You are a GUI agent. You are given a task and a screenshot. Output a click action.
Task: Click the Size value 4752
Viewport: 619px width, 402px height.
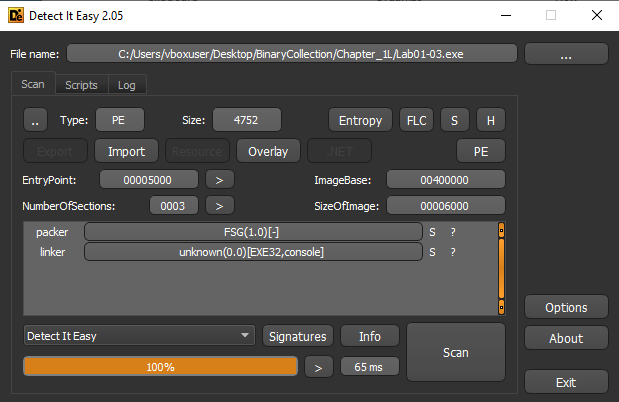tap(247, 120)
